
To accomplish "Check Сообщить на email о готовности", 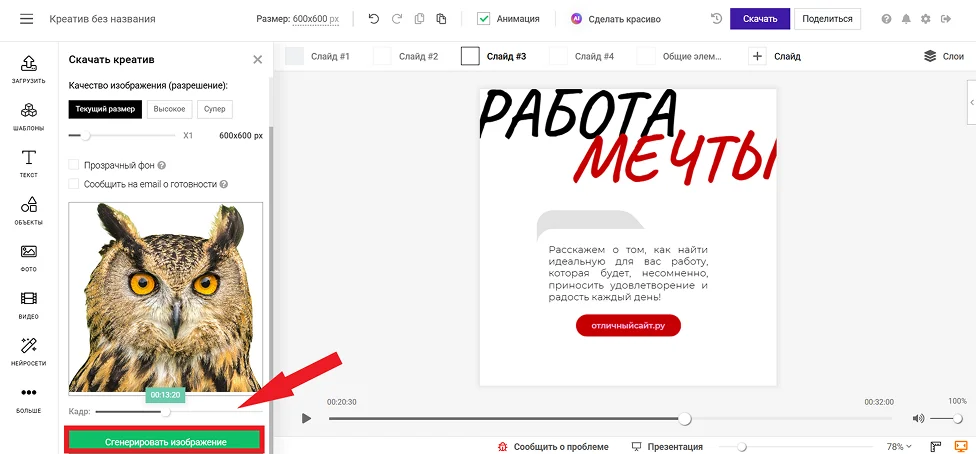I will pos(73,184).
